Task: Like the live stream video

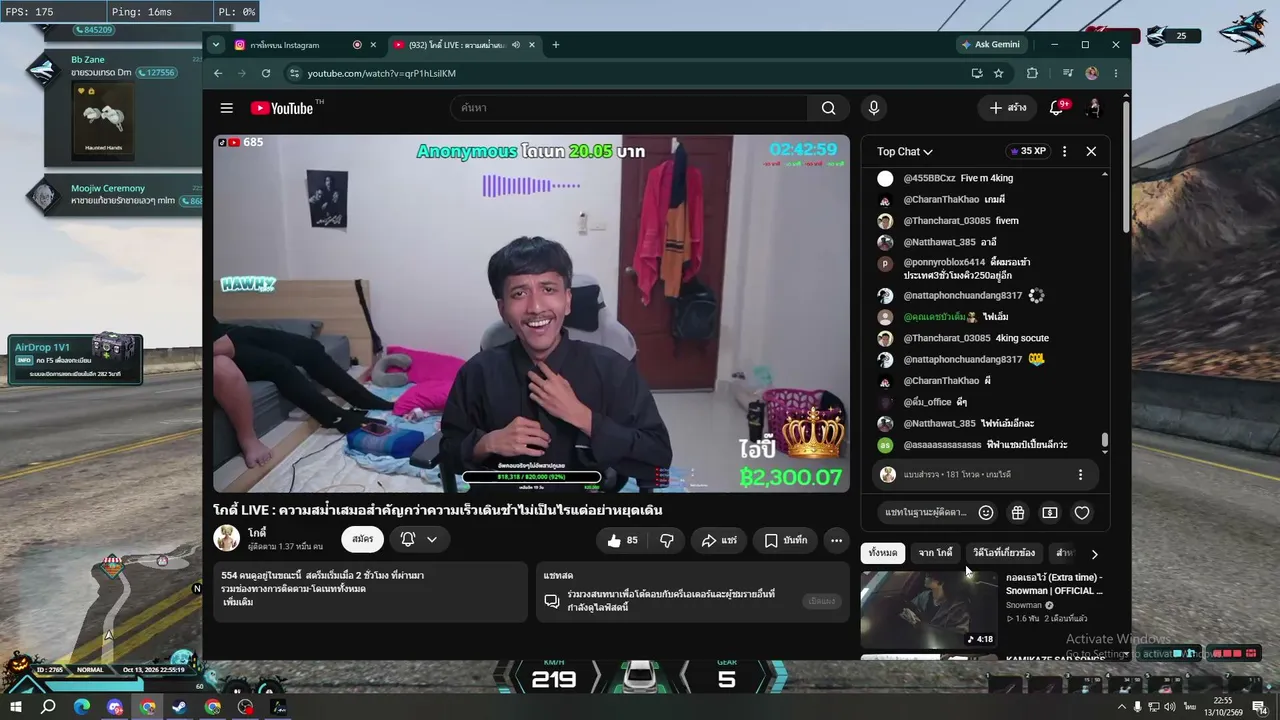Action: (622, 540)
